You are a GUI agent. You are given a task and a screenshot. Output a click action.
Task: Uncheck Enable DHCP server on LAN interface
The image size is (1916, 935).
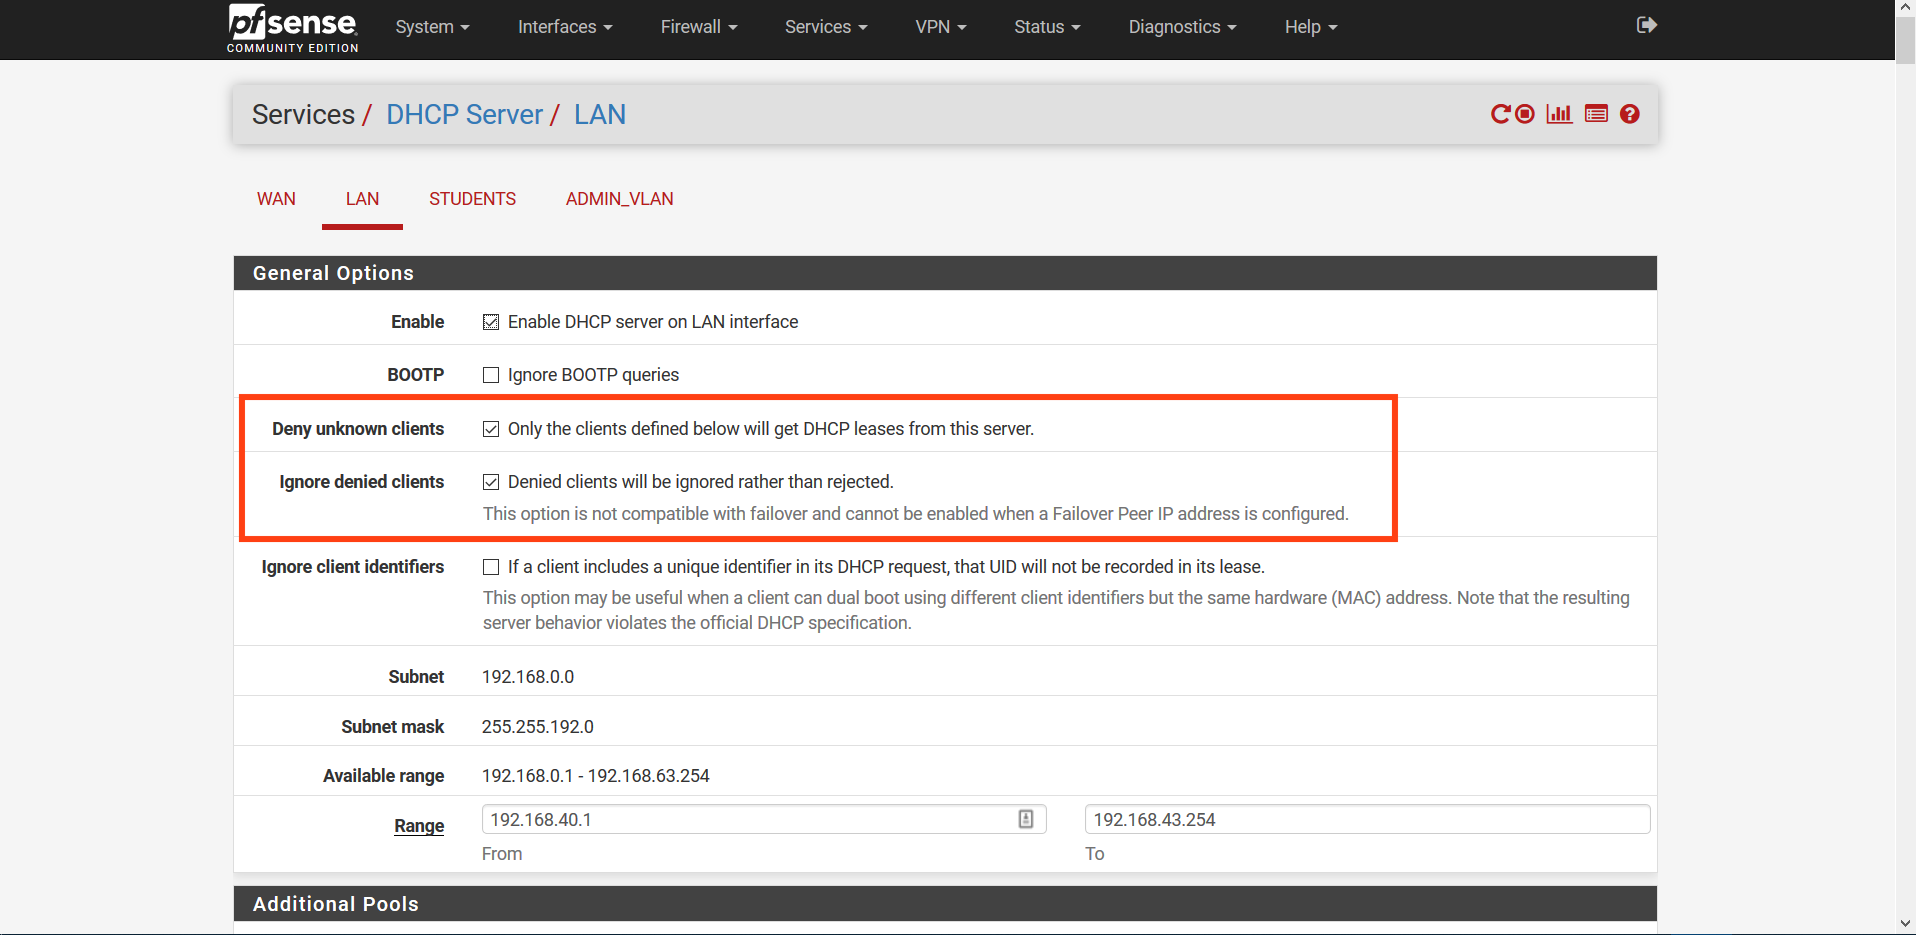pos(491,322)
